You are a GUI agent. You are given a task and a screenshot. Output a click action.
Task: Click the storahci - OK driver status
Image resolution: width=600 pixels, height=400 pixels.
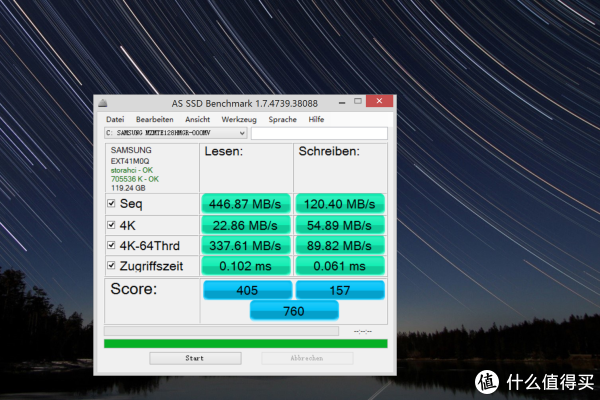[x=132, y=170]
